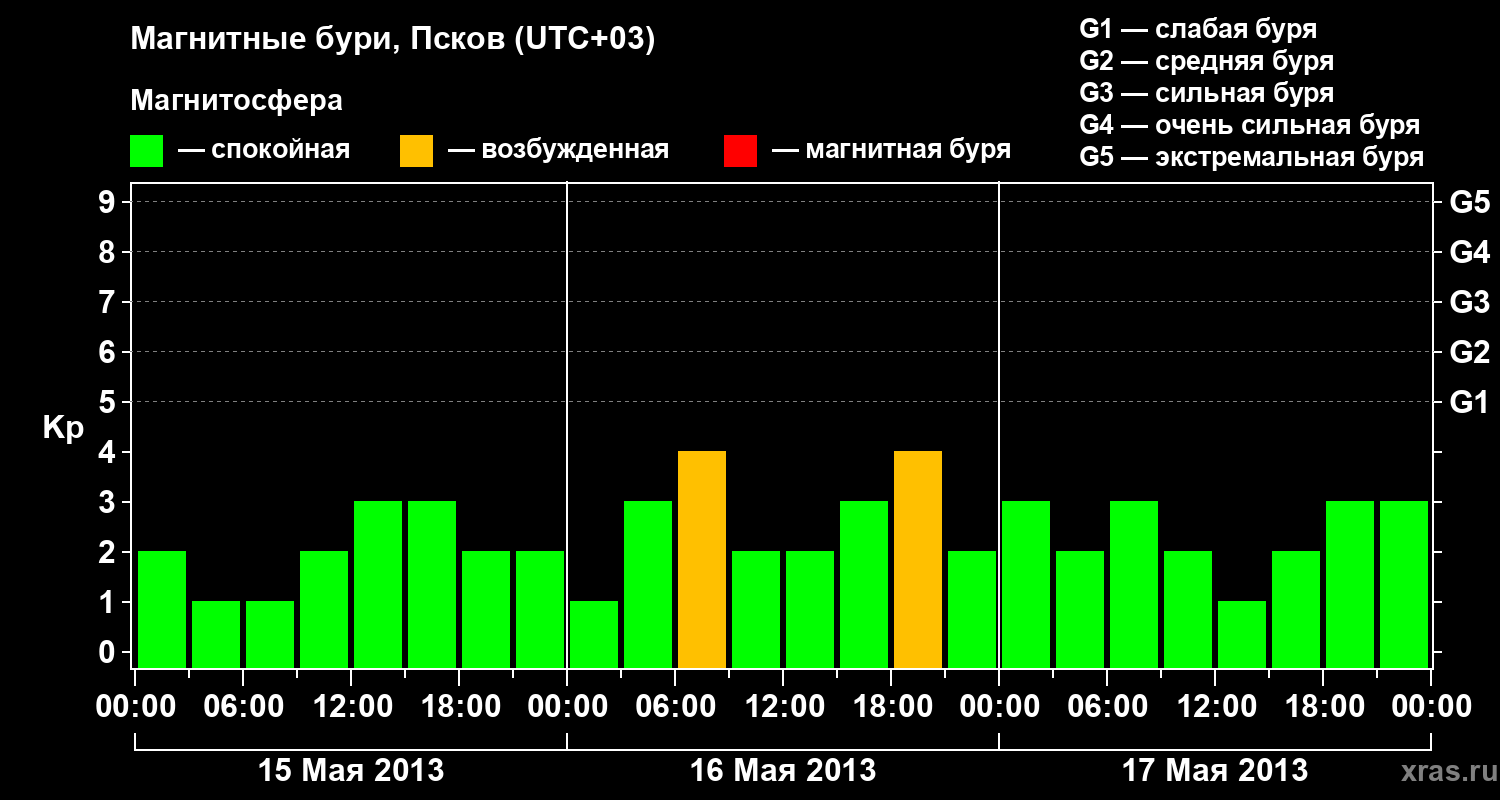Click the orange 'возбужденная' legend swatch
1500x800 pixels.
[417, 151]
